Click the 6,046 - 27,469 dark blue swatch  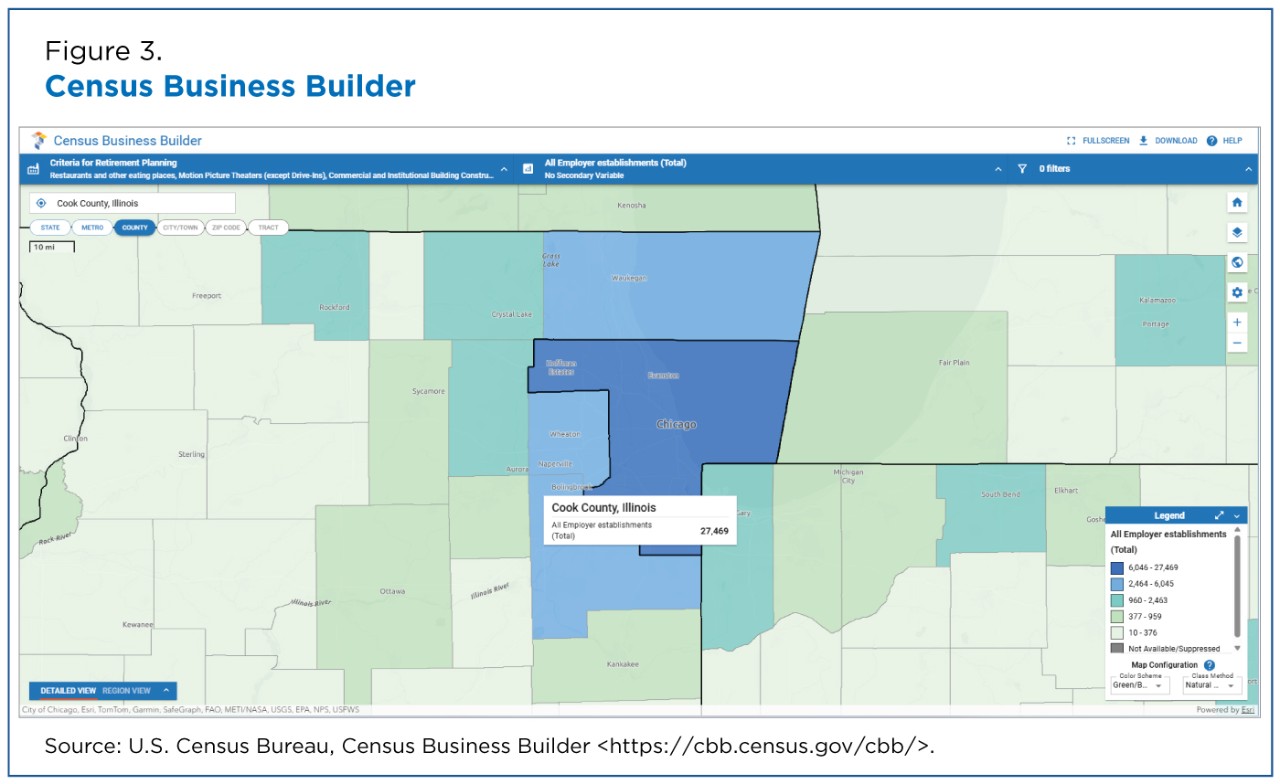click(1117, 568)
